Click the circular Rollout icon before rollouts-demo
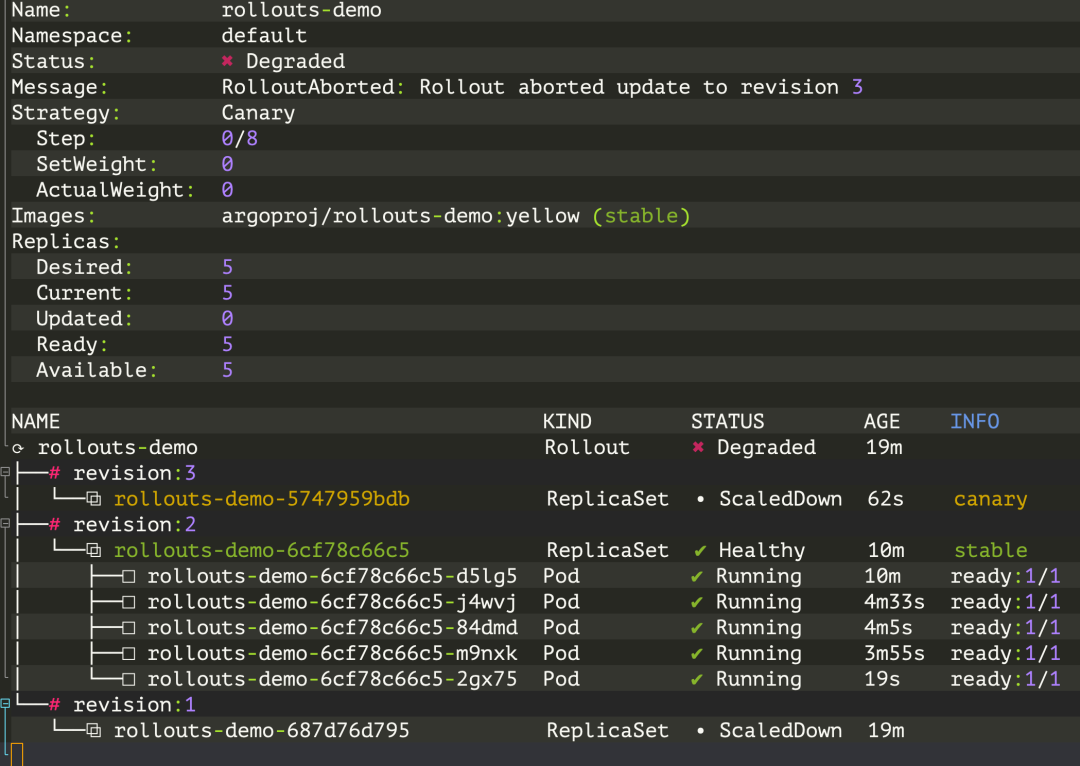This screenshot has height=766, width=1080. coord(19,448)
